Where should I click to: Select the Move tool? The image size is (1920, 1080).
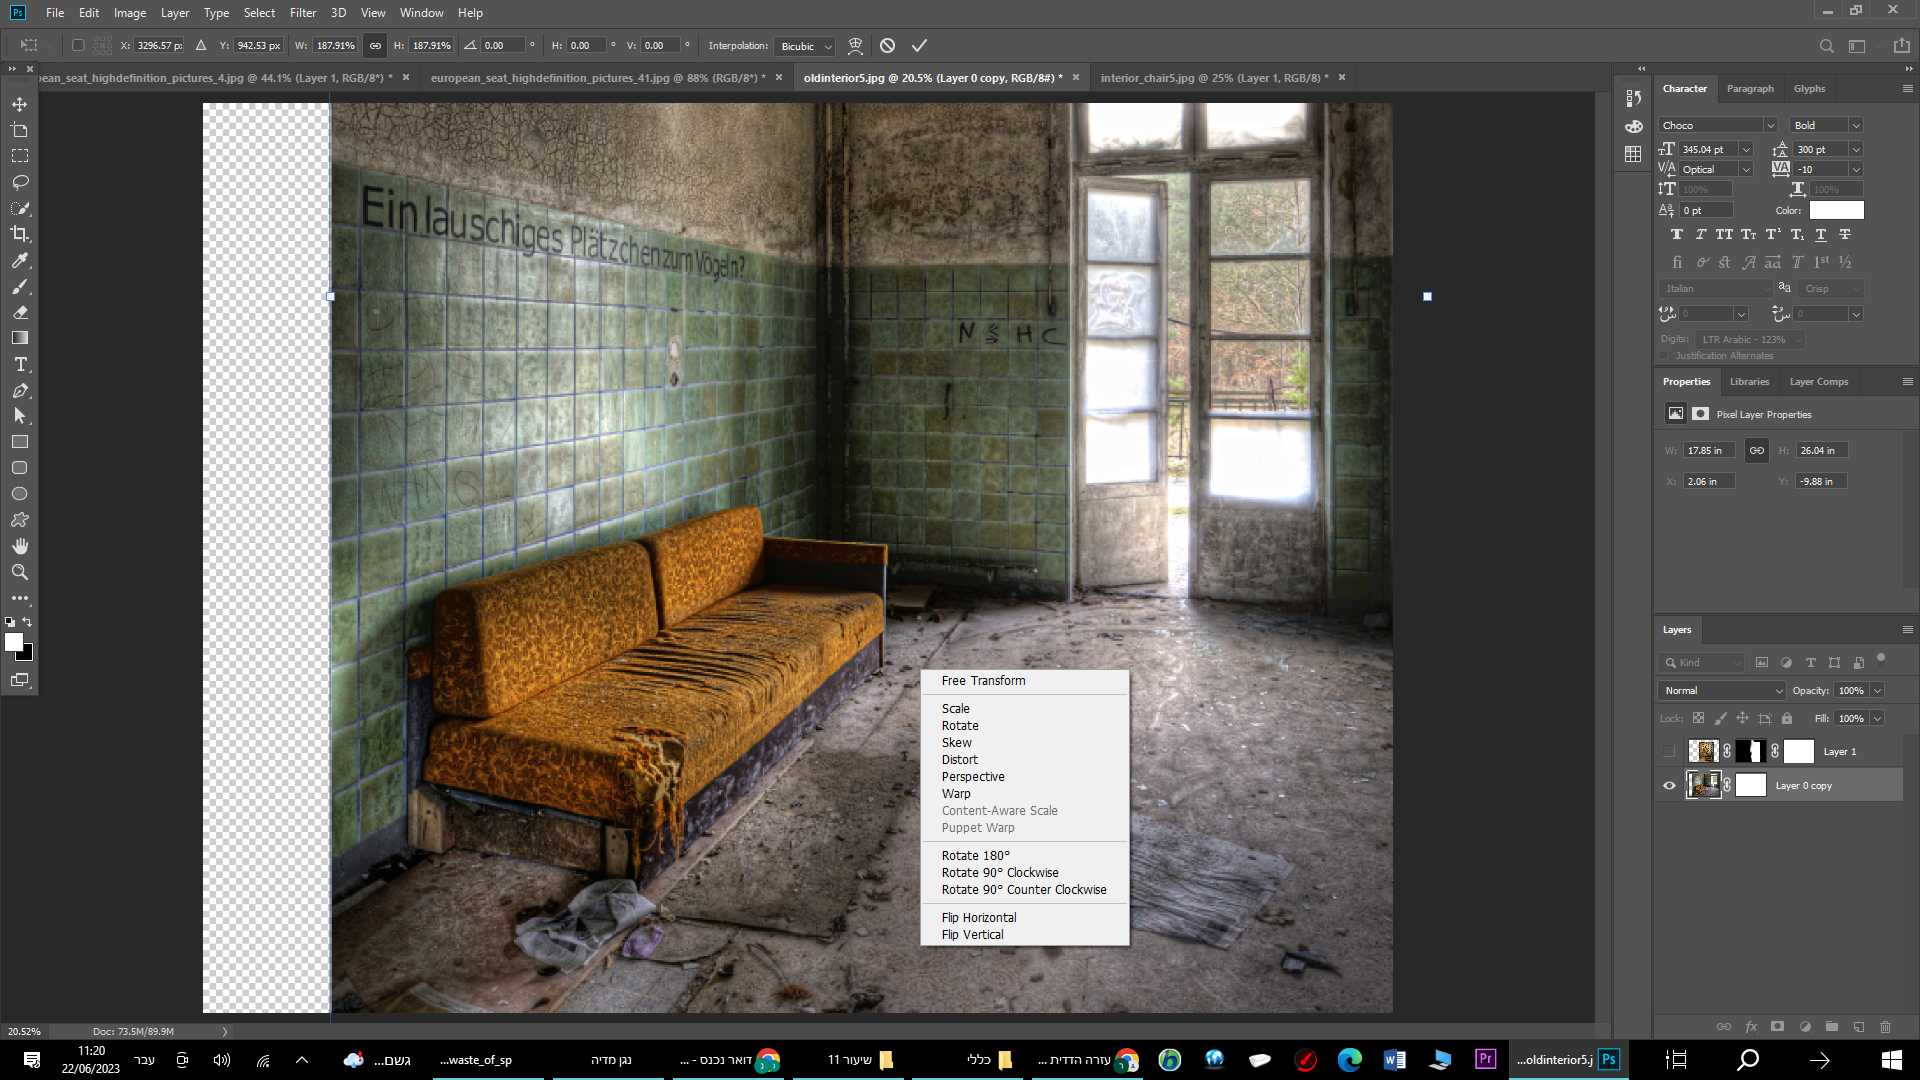click(20, 104)
